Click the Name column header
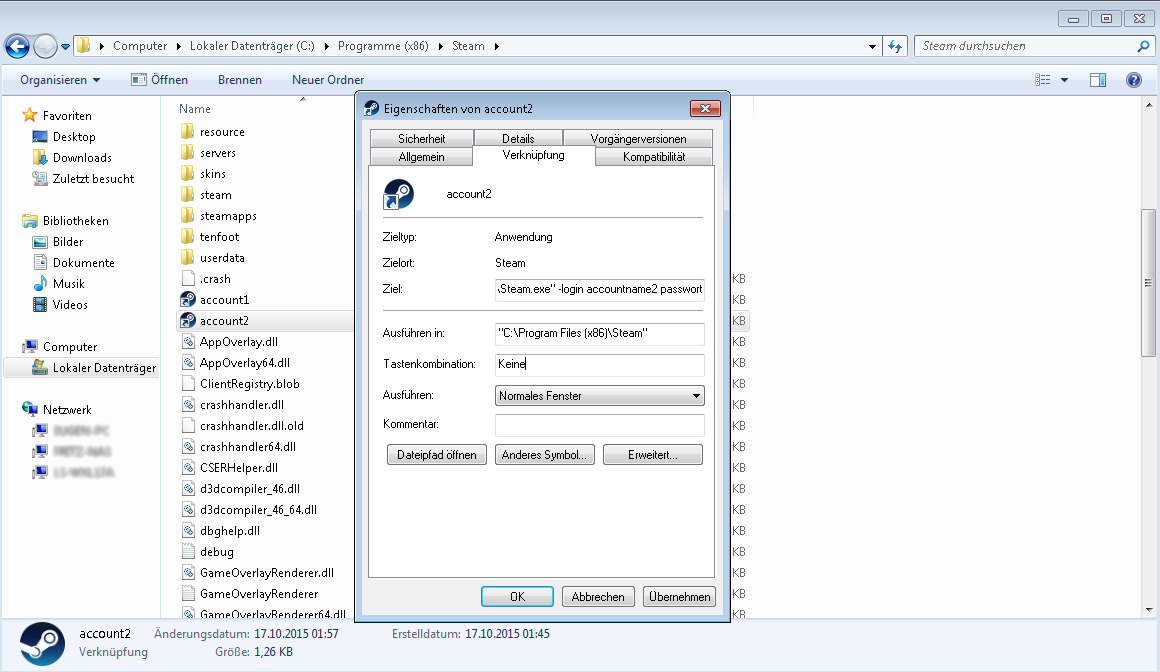 [195, 109]
